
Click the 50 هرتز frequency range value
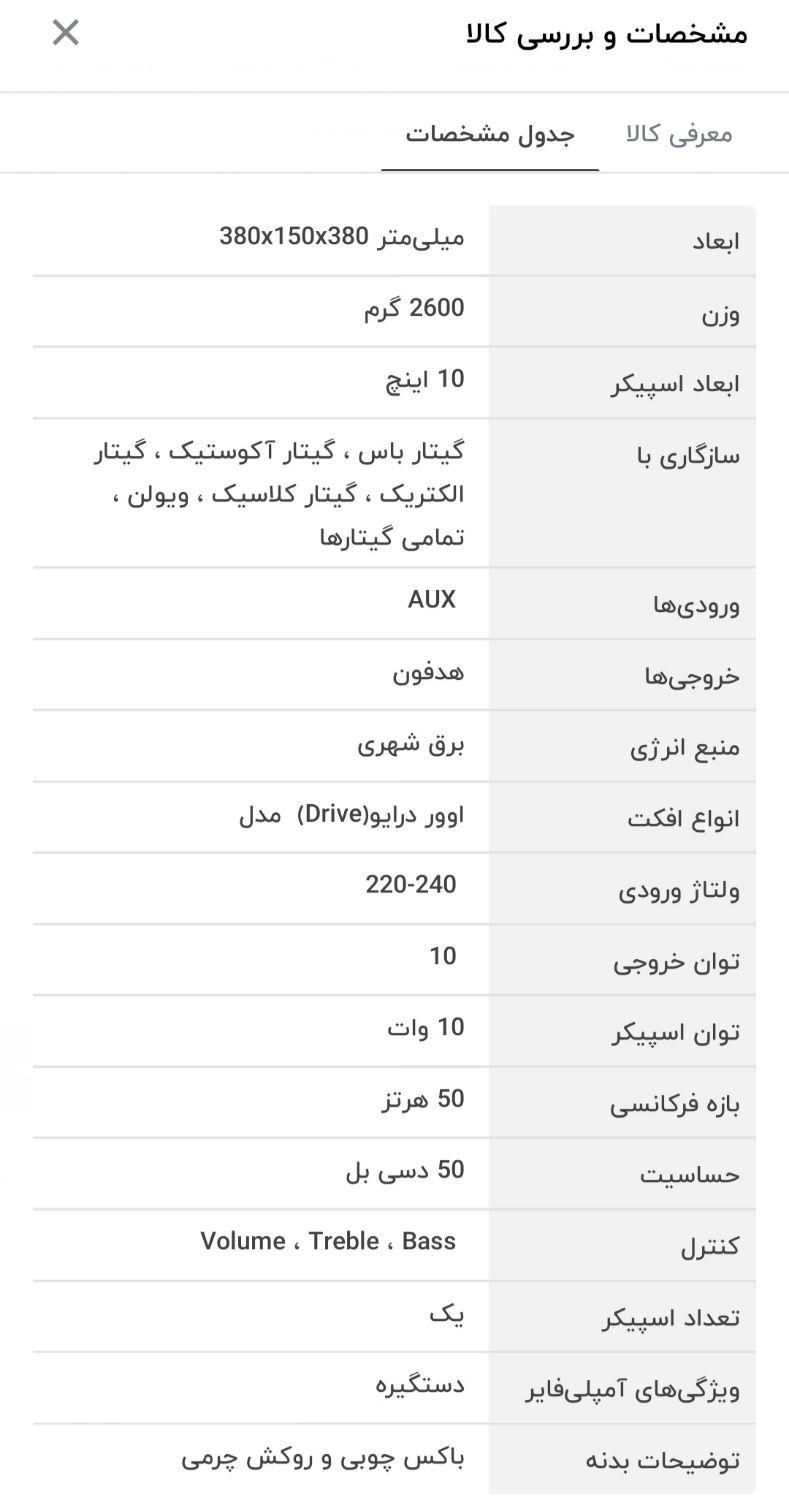421,1099
